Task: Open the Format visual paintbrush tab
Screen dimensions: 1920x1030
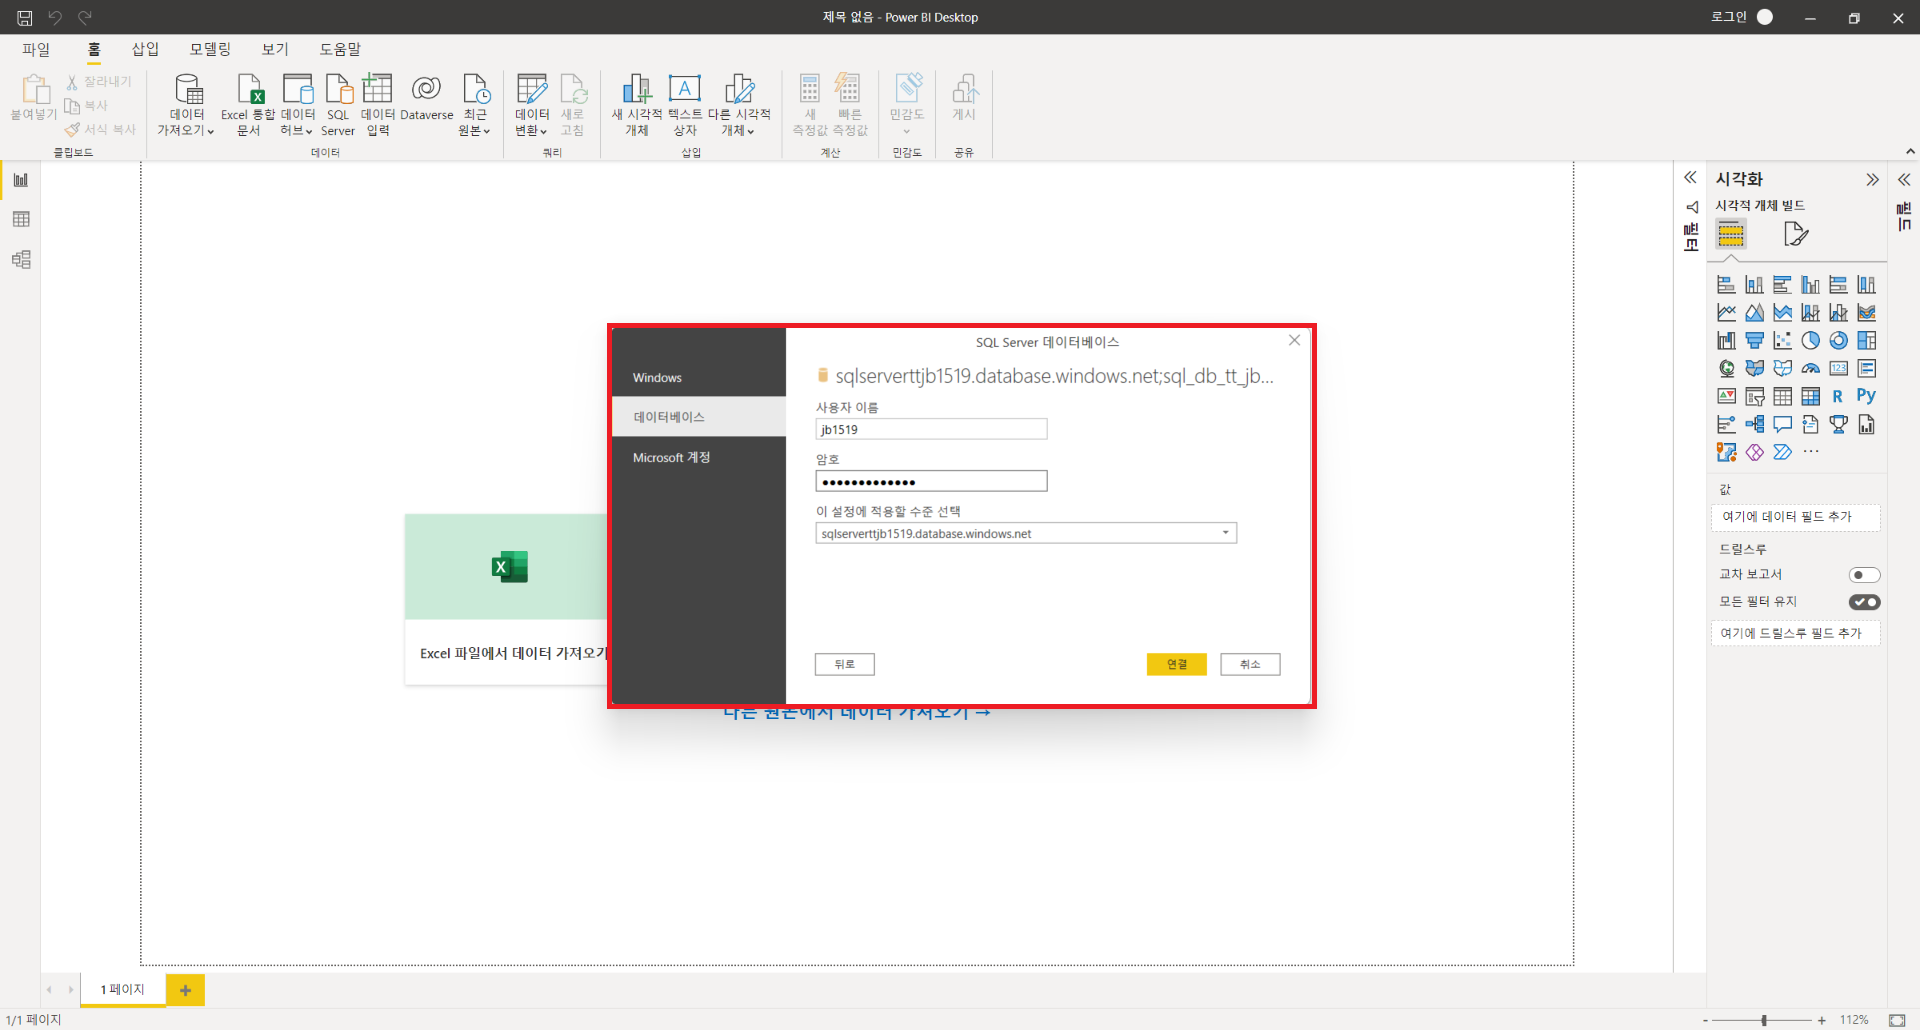Action: [x=1796, y=234]
